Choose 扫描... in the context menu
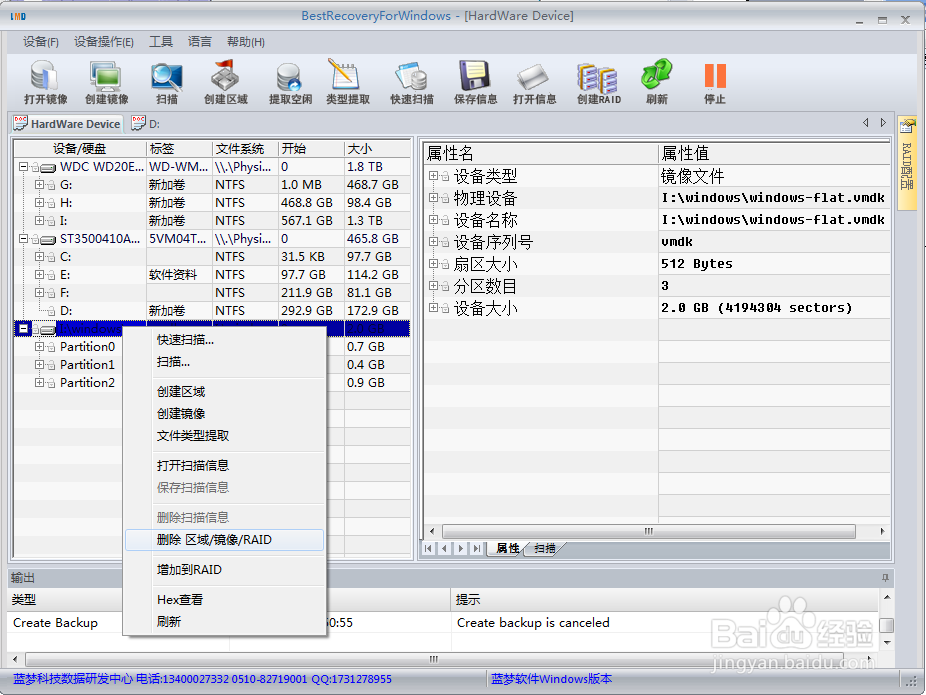This screenshot has width=926, height=695. point(224,361)
